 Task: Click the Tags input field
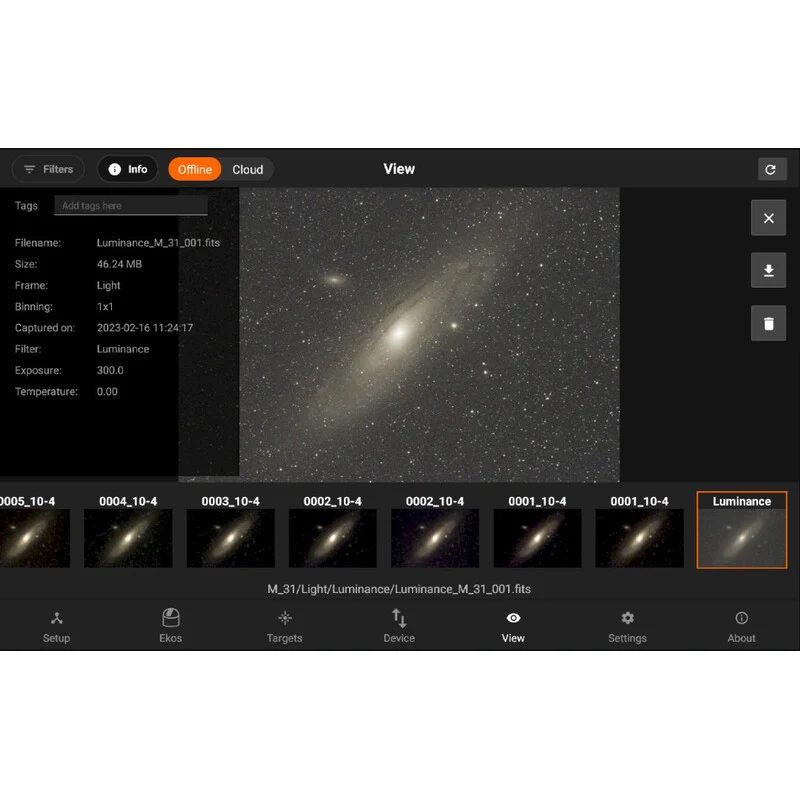click(x=131, y=206)
